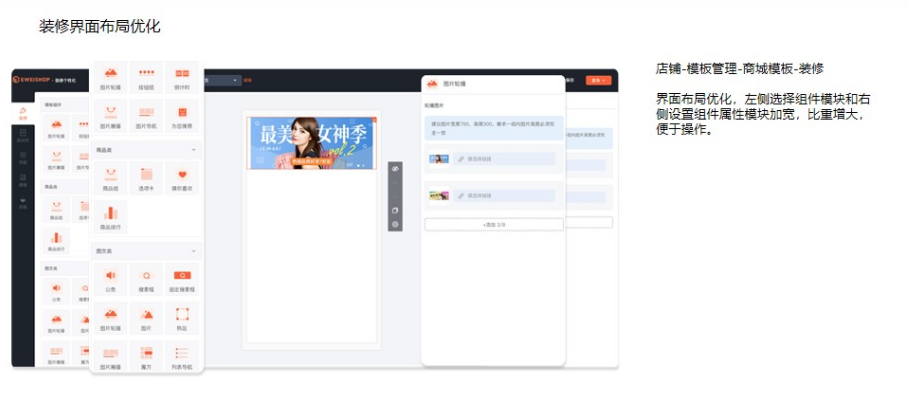This screenshot has width=914, height=420.
Task: Select first carousel image thumbnail in settings panel
Action: pyautogui.click(x=439, y=158)
